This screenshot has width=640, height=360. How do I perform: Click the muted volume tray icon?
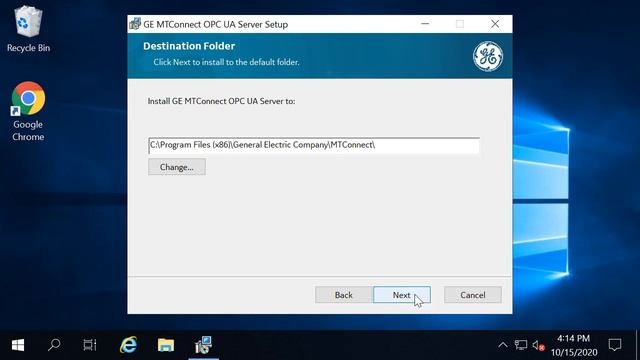538,346
